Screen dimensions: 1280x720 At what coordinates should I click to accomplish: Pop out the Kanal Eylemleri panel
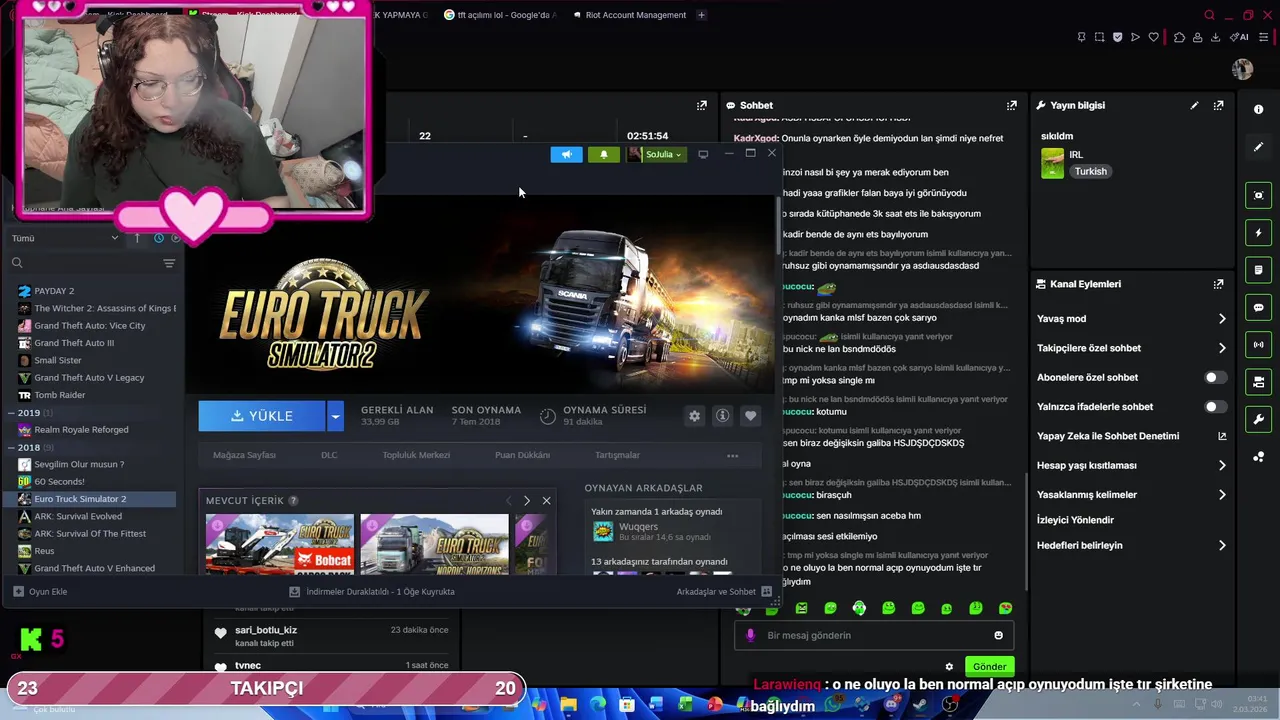[x=1218, y=284]
